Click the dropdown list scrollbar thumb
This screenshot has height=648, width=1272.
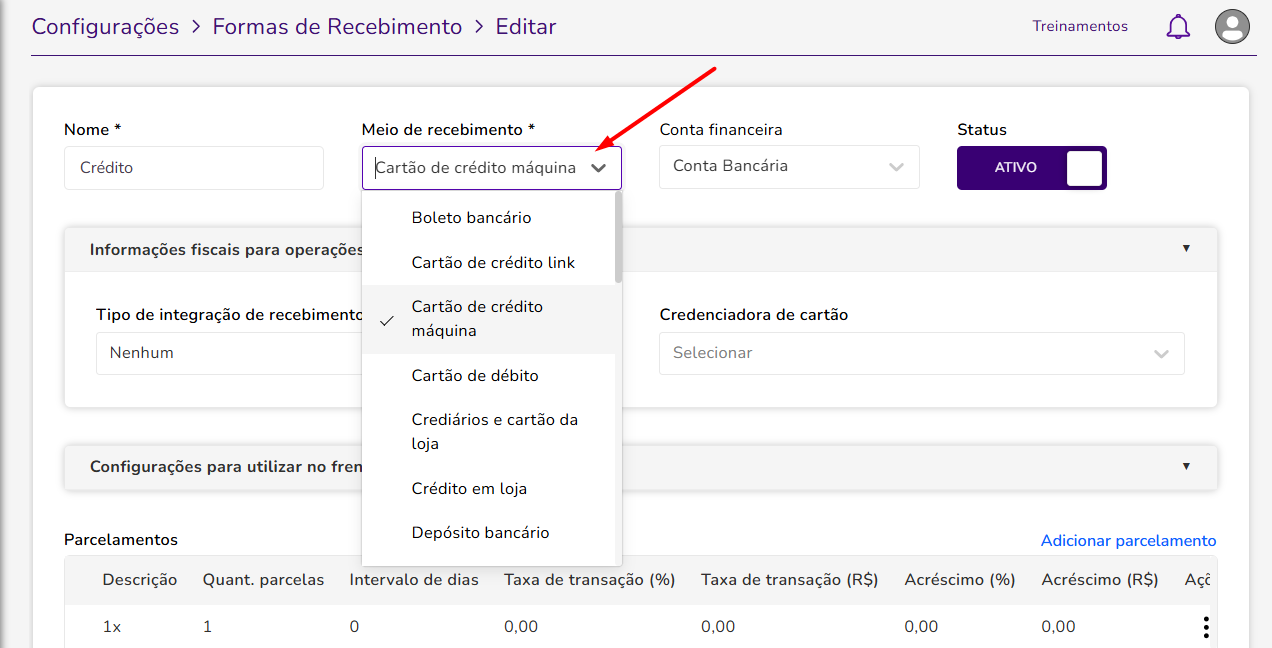[x=618, y=237]
